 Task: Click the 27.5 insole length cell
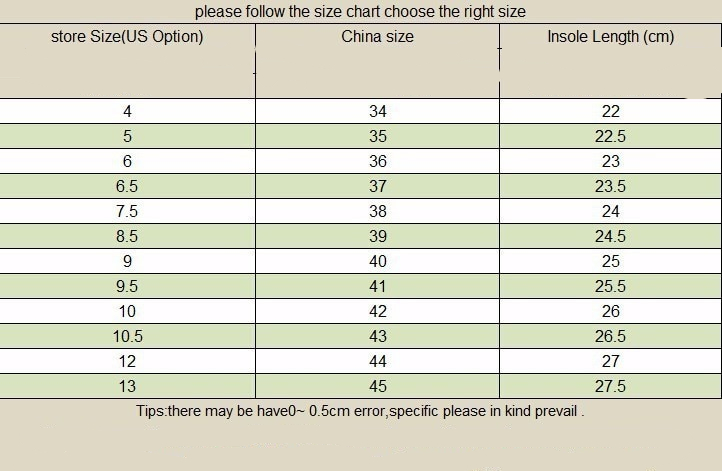[x=610, y=386]
